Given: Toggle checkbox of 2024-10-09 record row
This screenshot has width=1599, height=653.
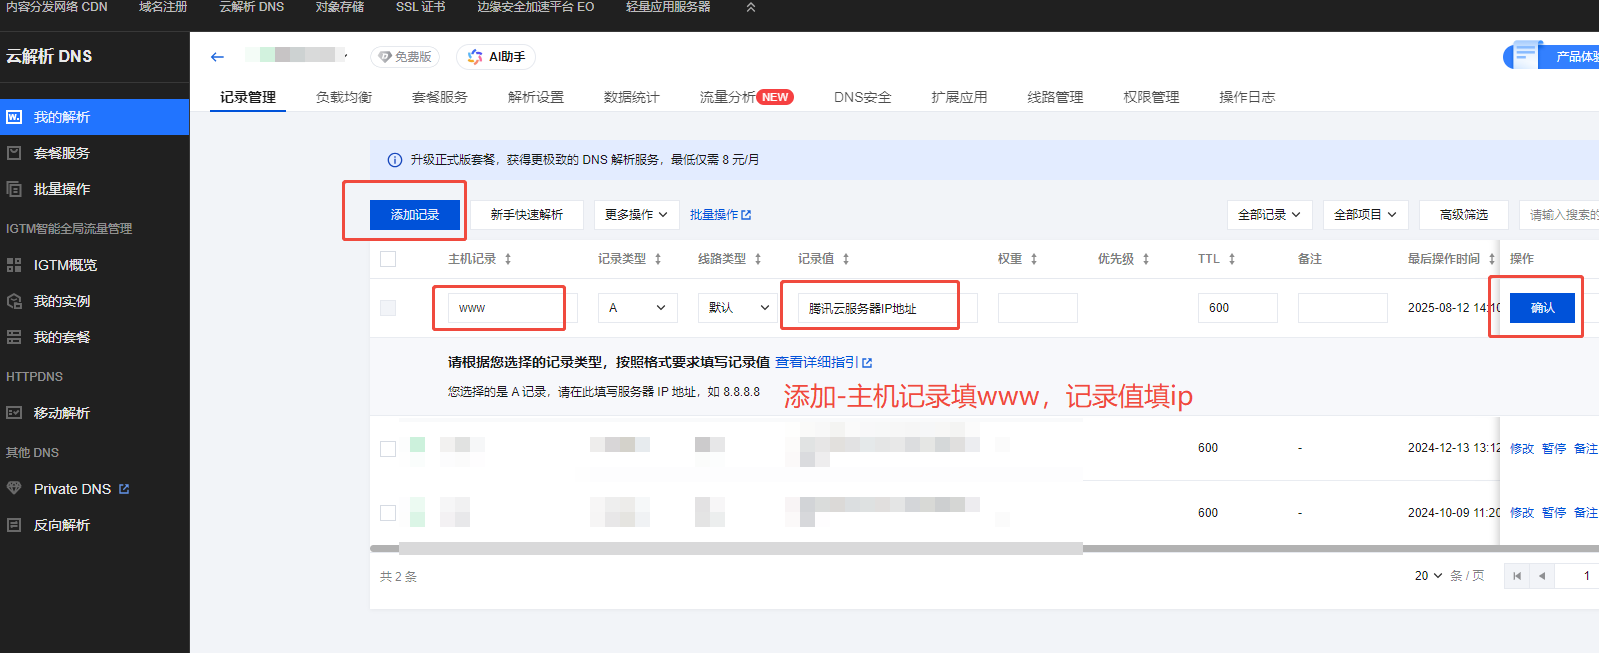Looking at the screenshot, I should pos(388,513).
